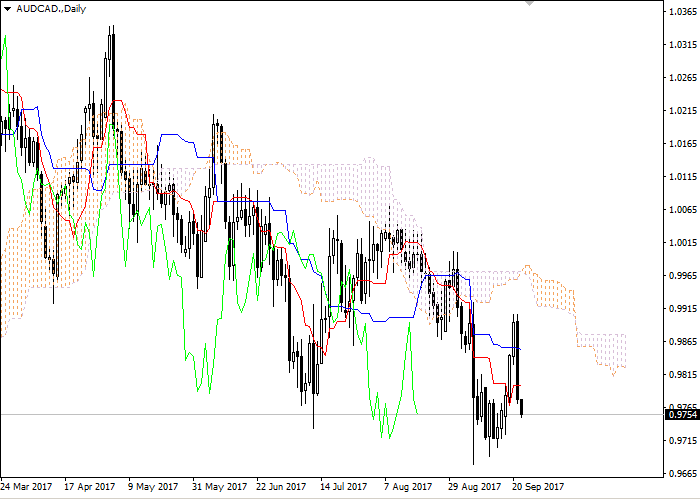This screenshot has width=700, height=500.
Task: Click the current price label 0.9754
Action: point(682,415)
